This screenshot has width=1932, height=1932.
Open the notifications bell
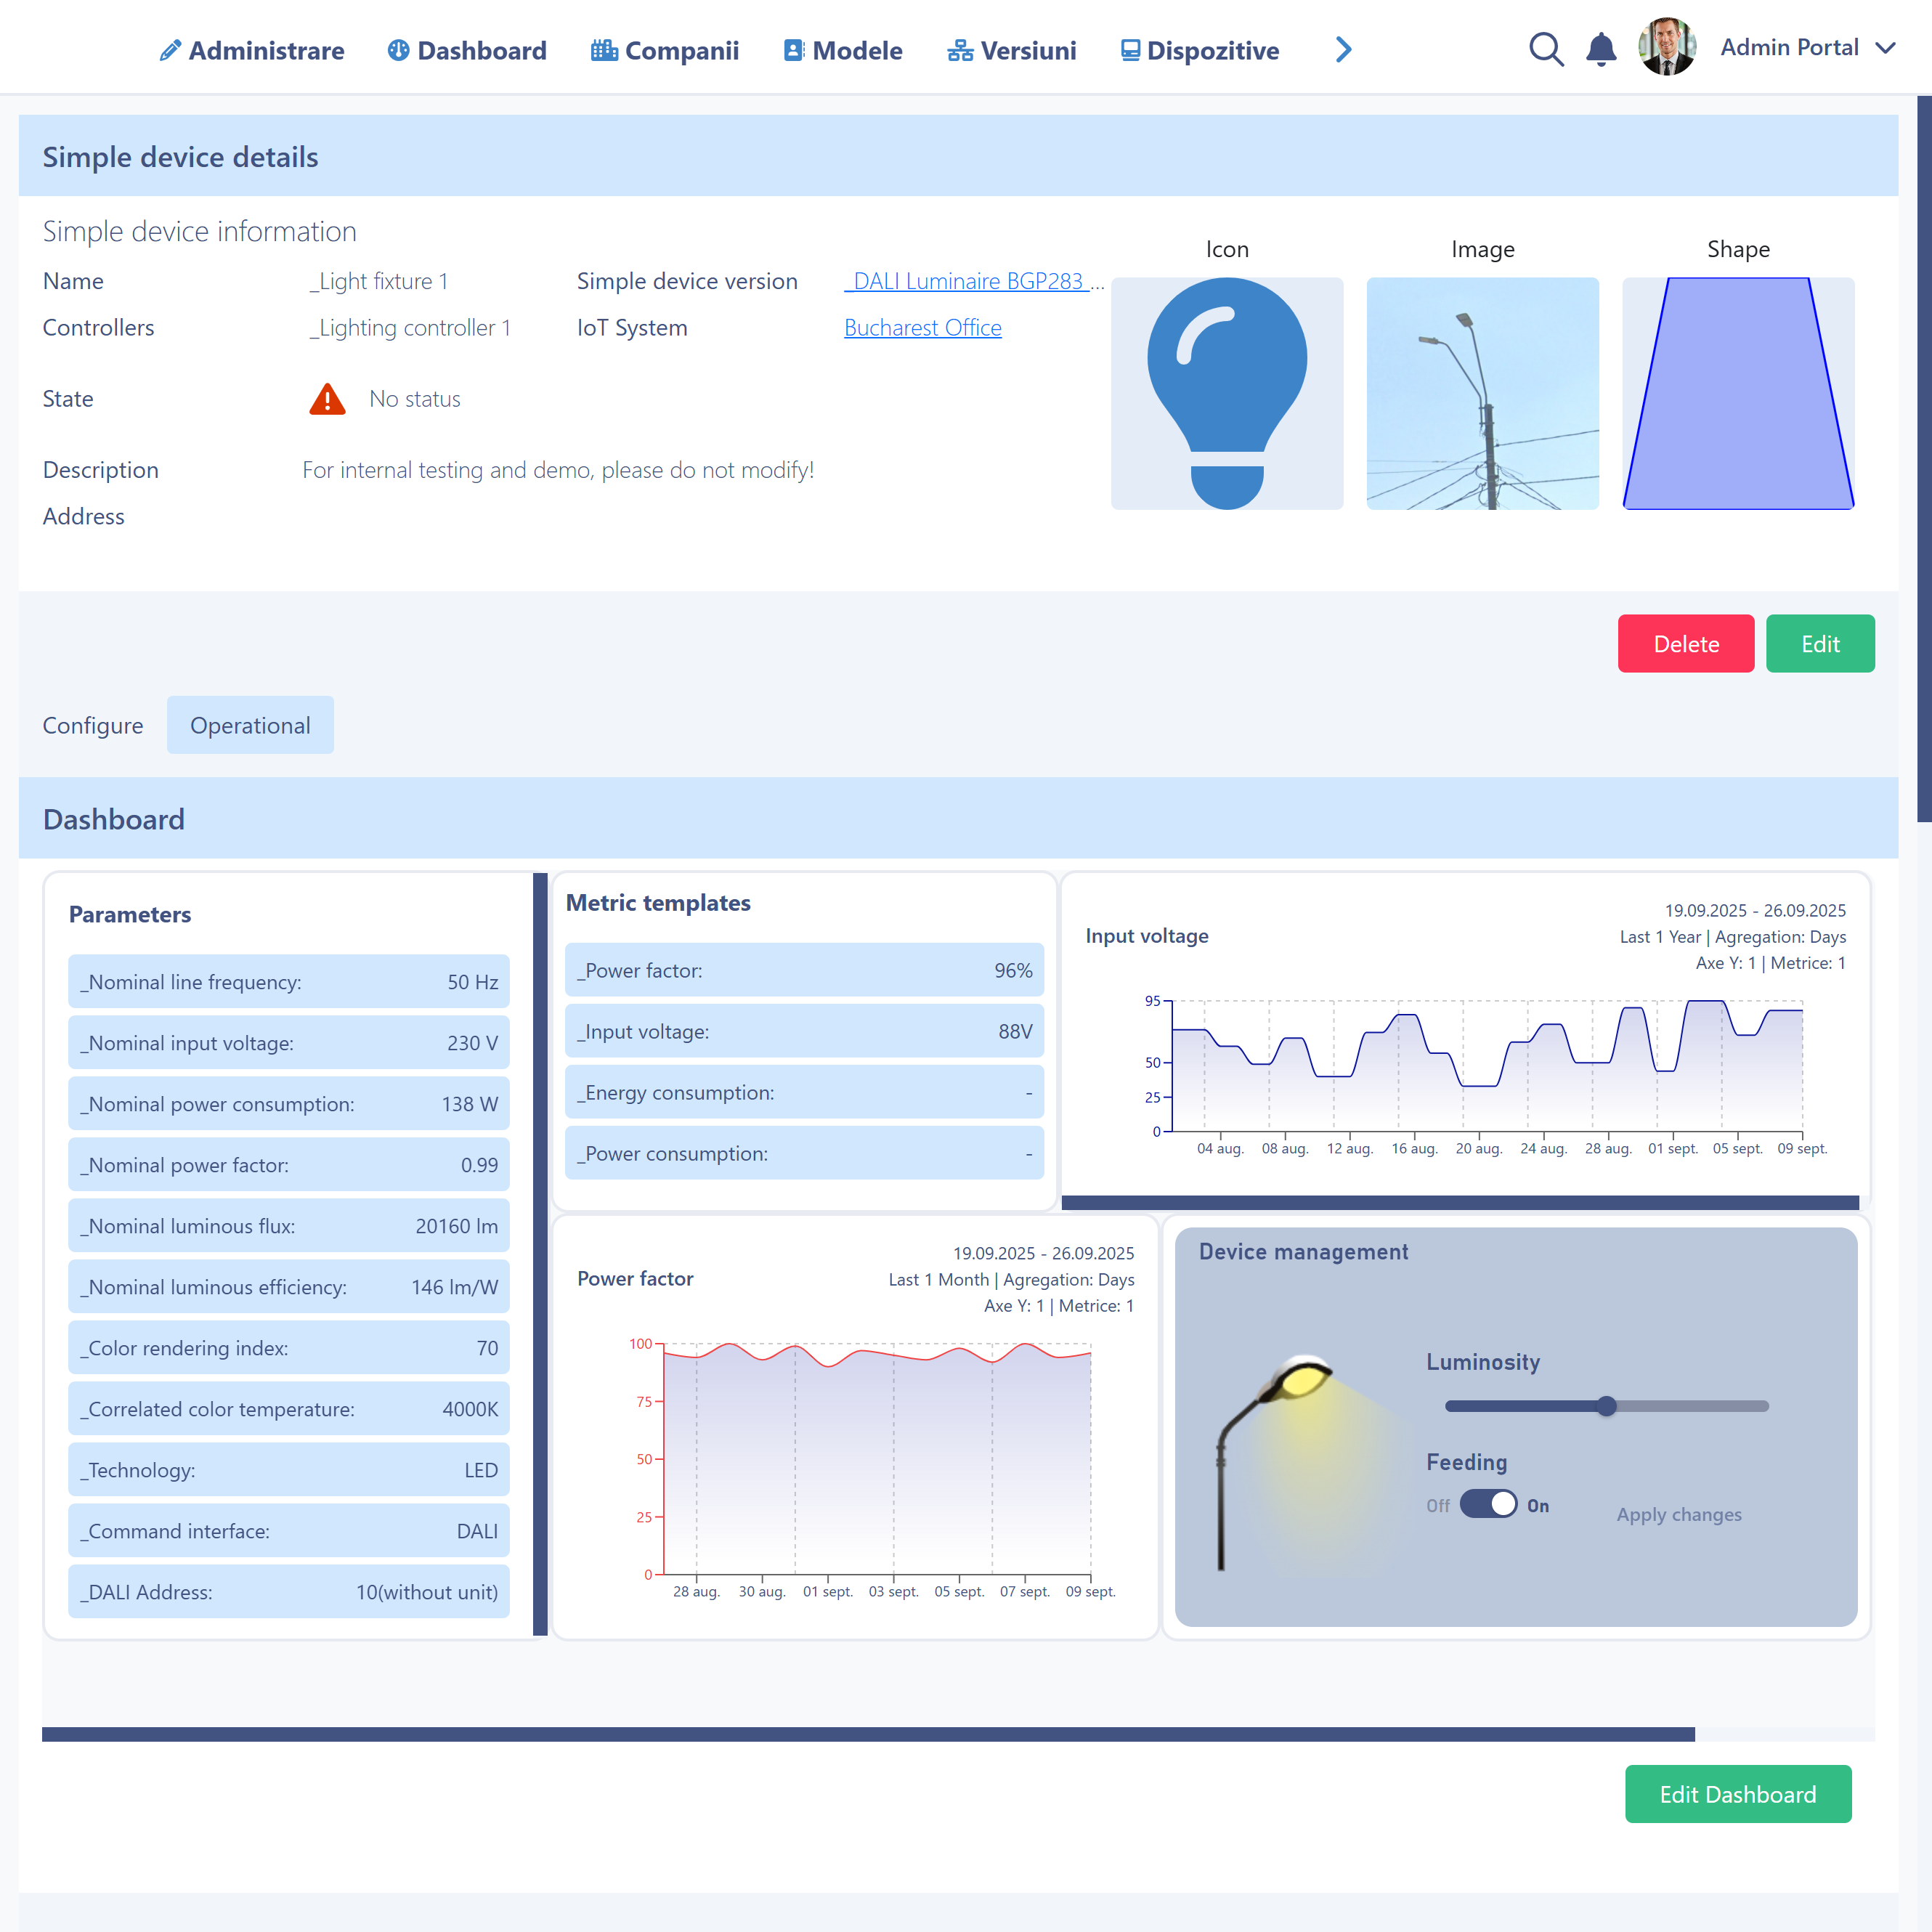(x=1601, y=49)
